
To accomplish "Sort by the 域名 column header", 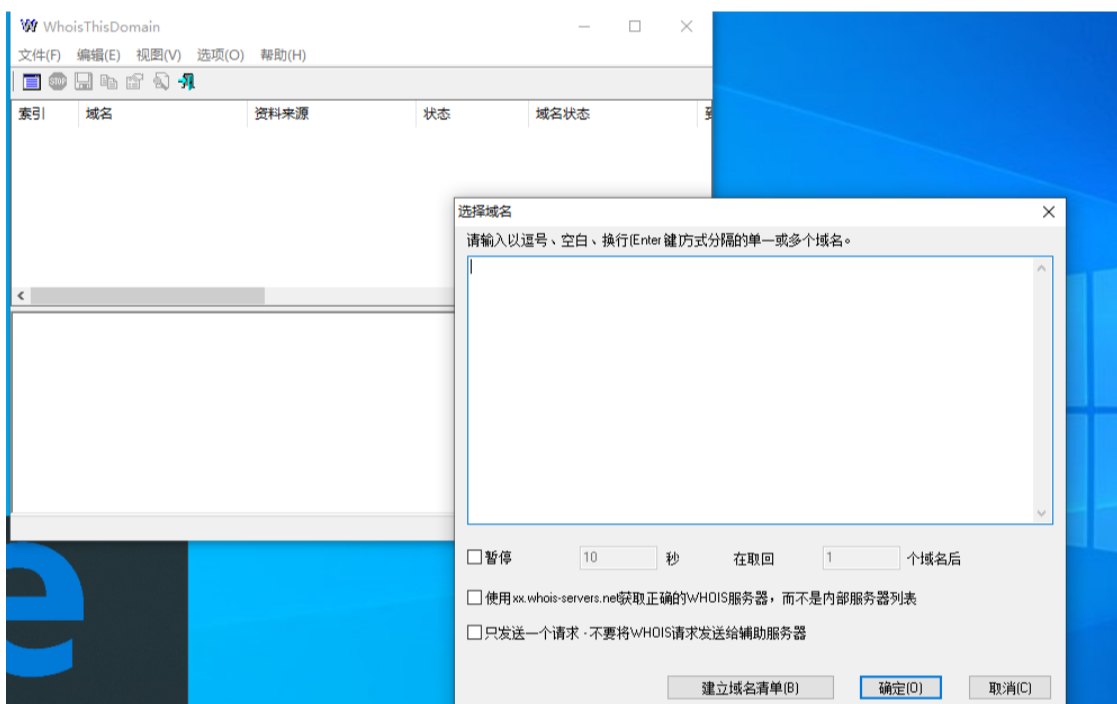I will tap(162, 114).
